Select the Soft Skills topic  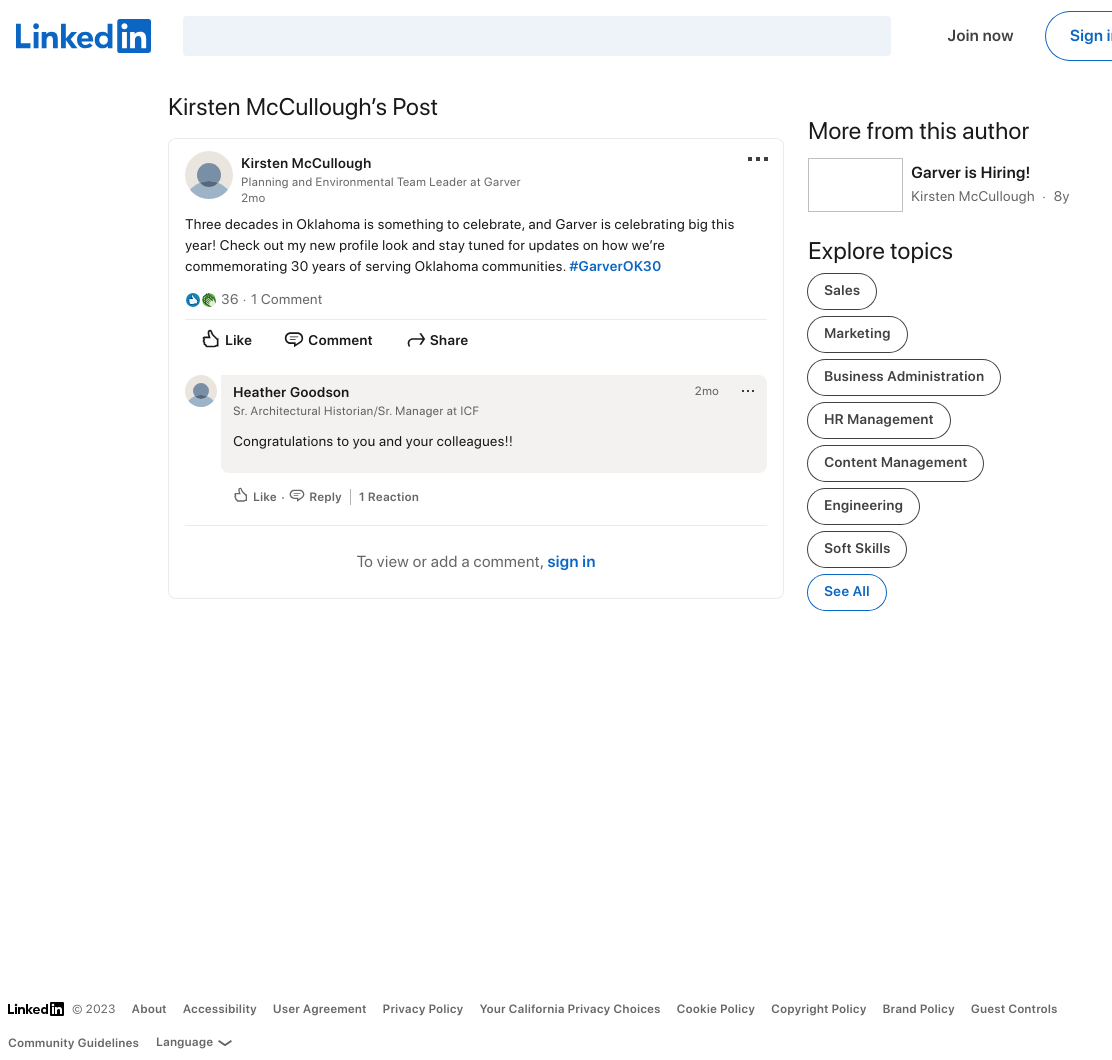[x=857, y=549]
